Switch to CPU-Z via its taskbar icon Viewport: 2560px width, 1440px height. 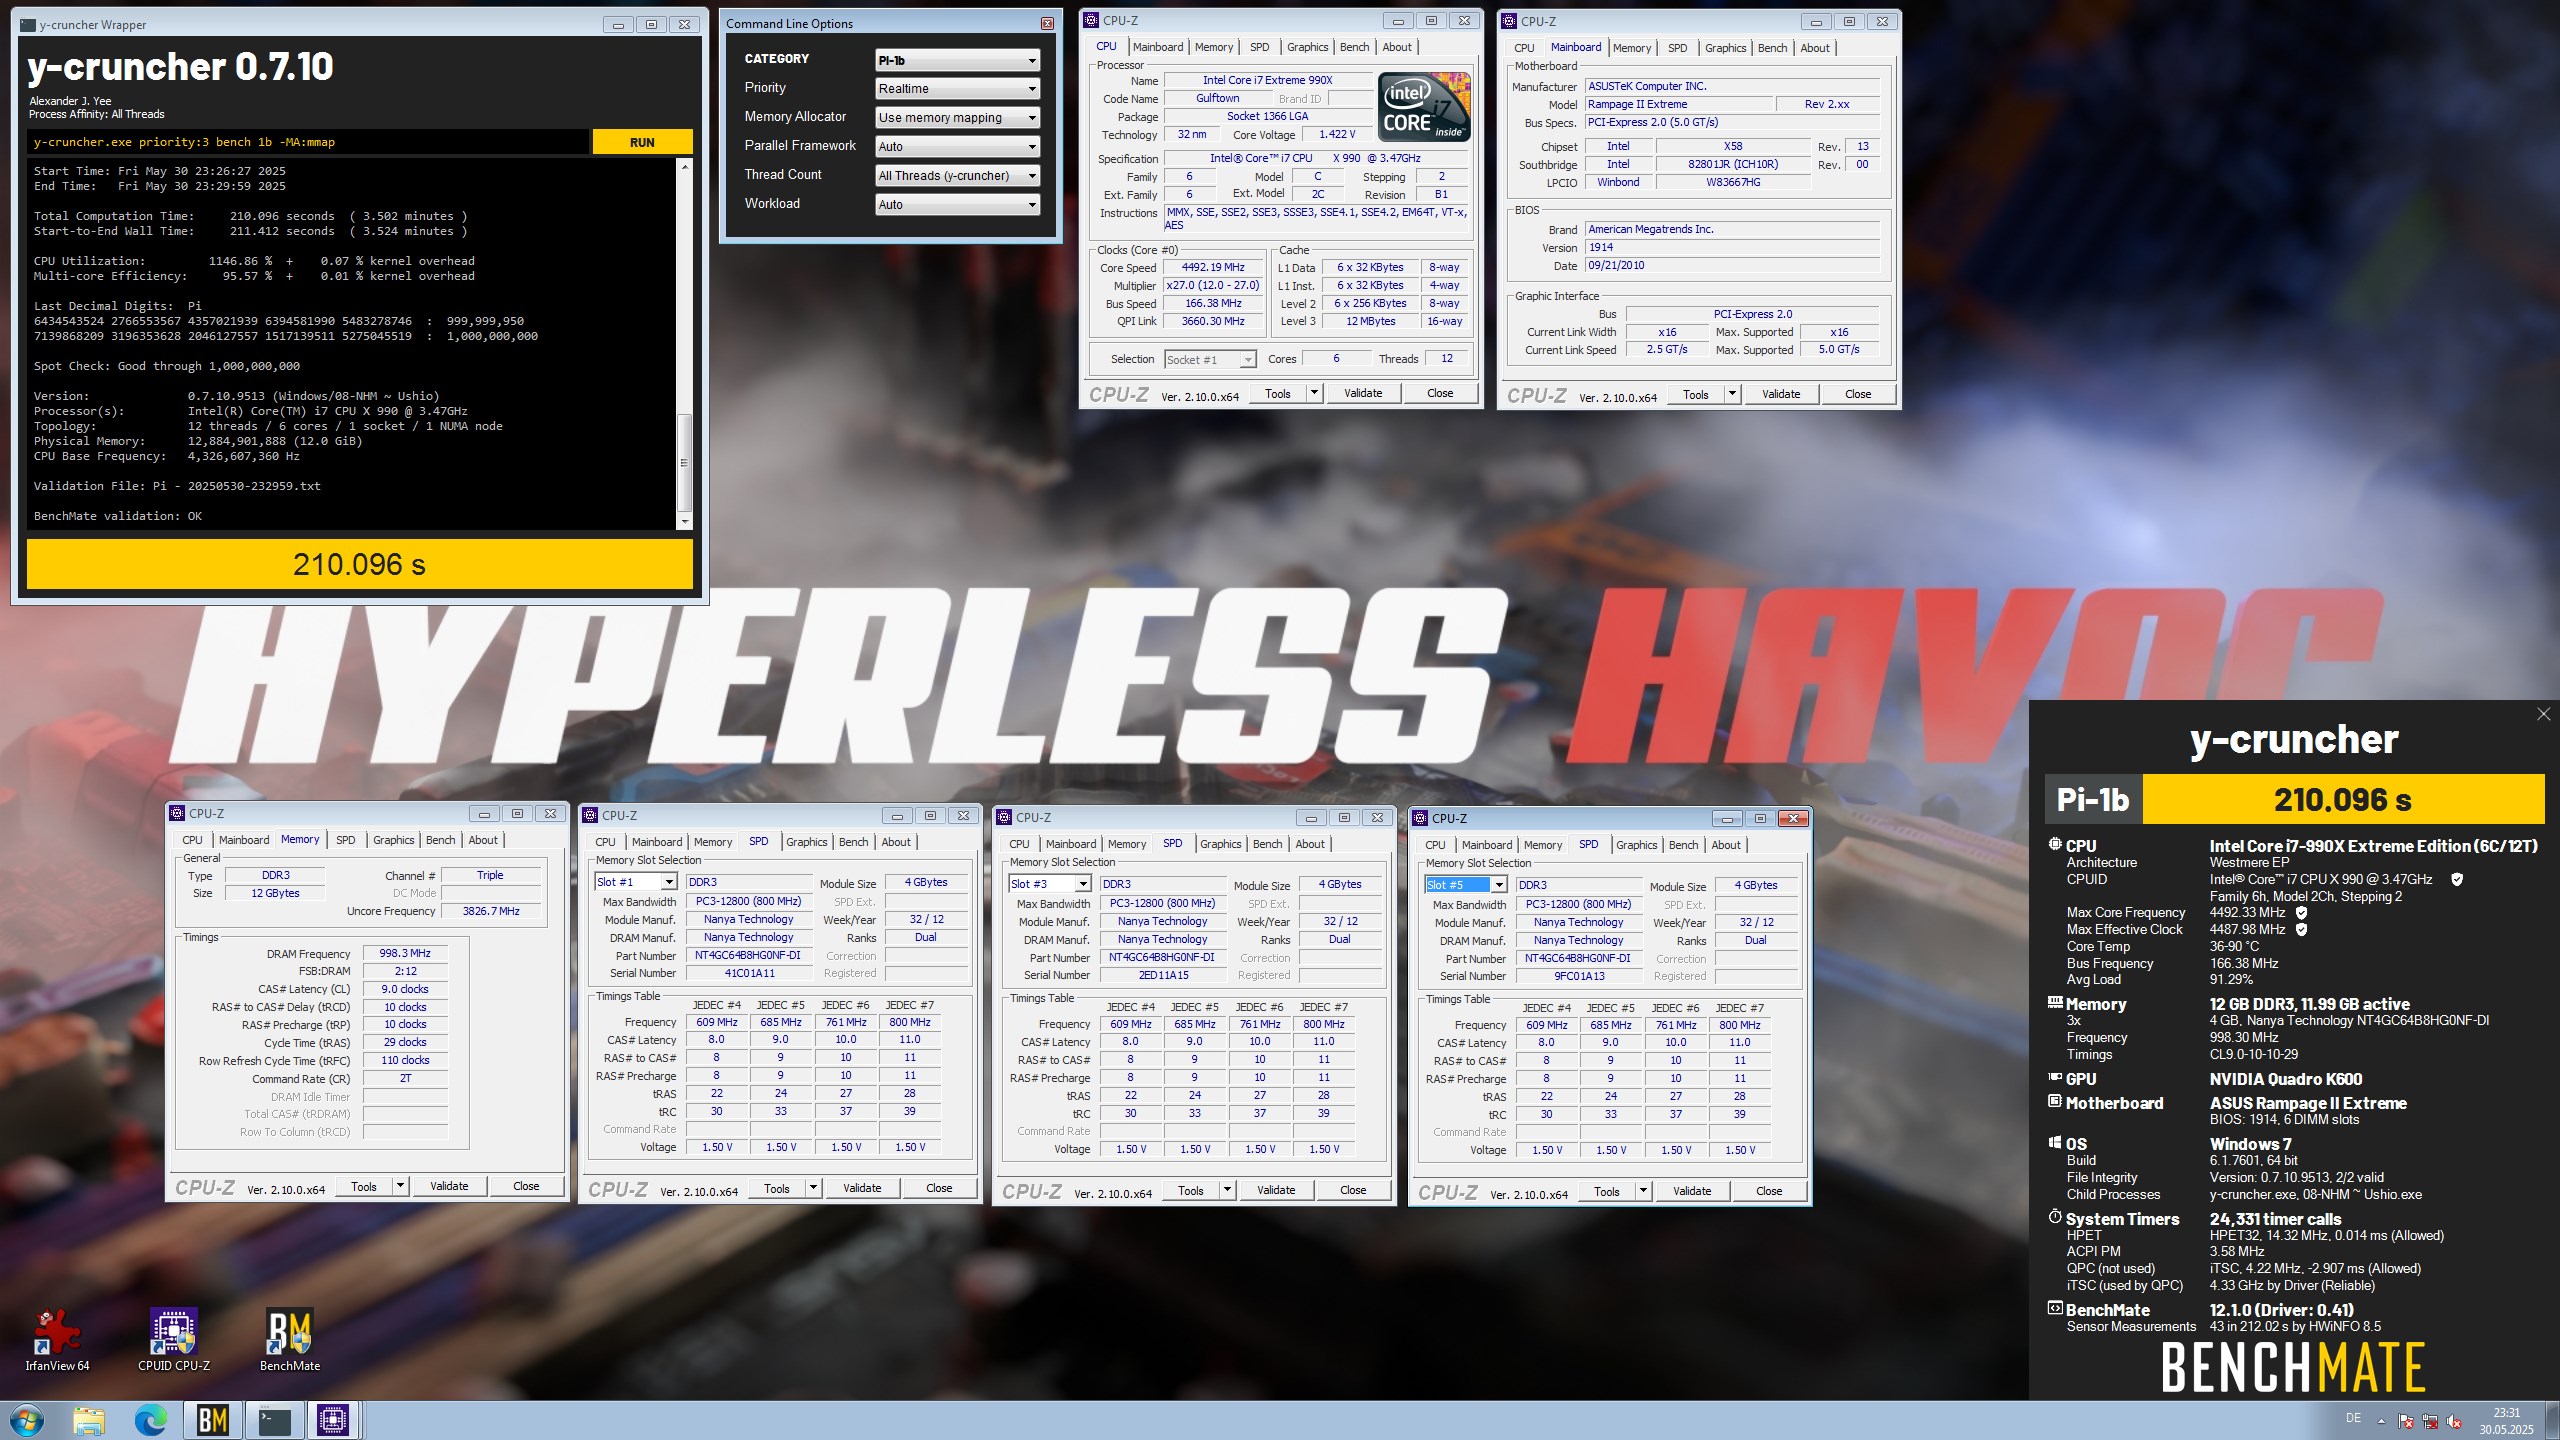[x=333, y=1420]
